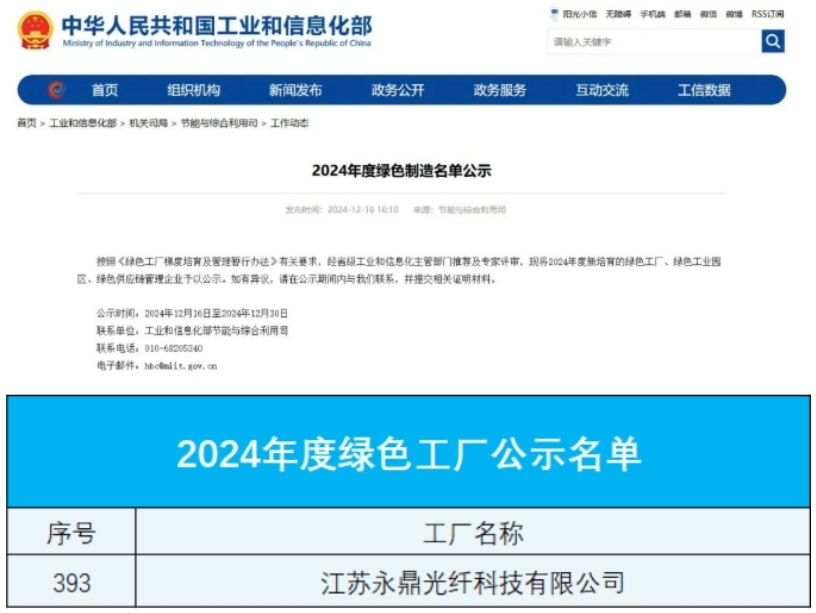Open 工信数据 navigation item

tap(704, 90)
